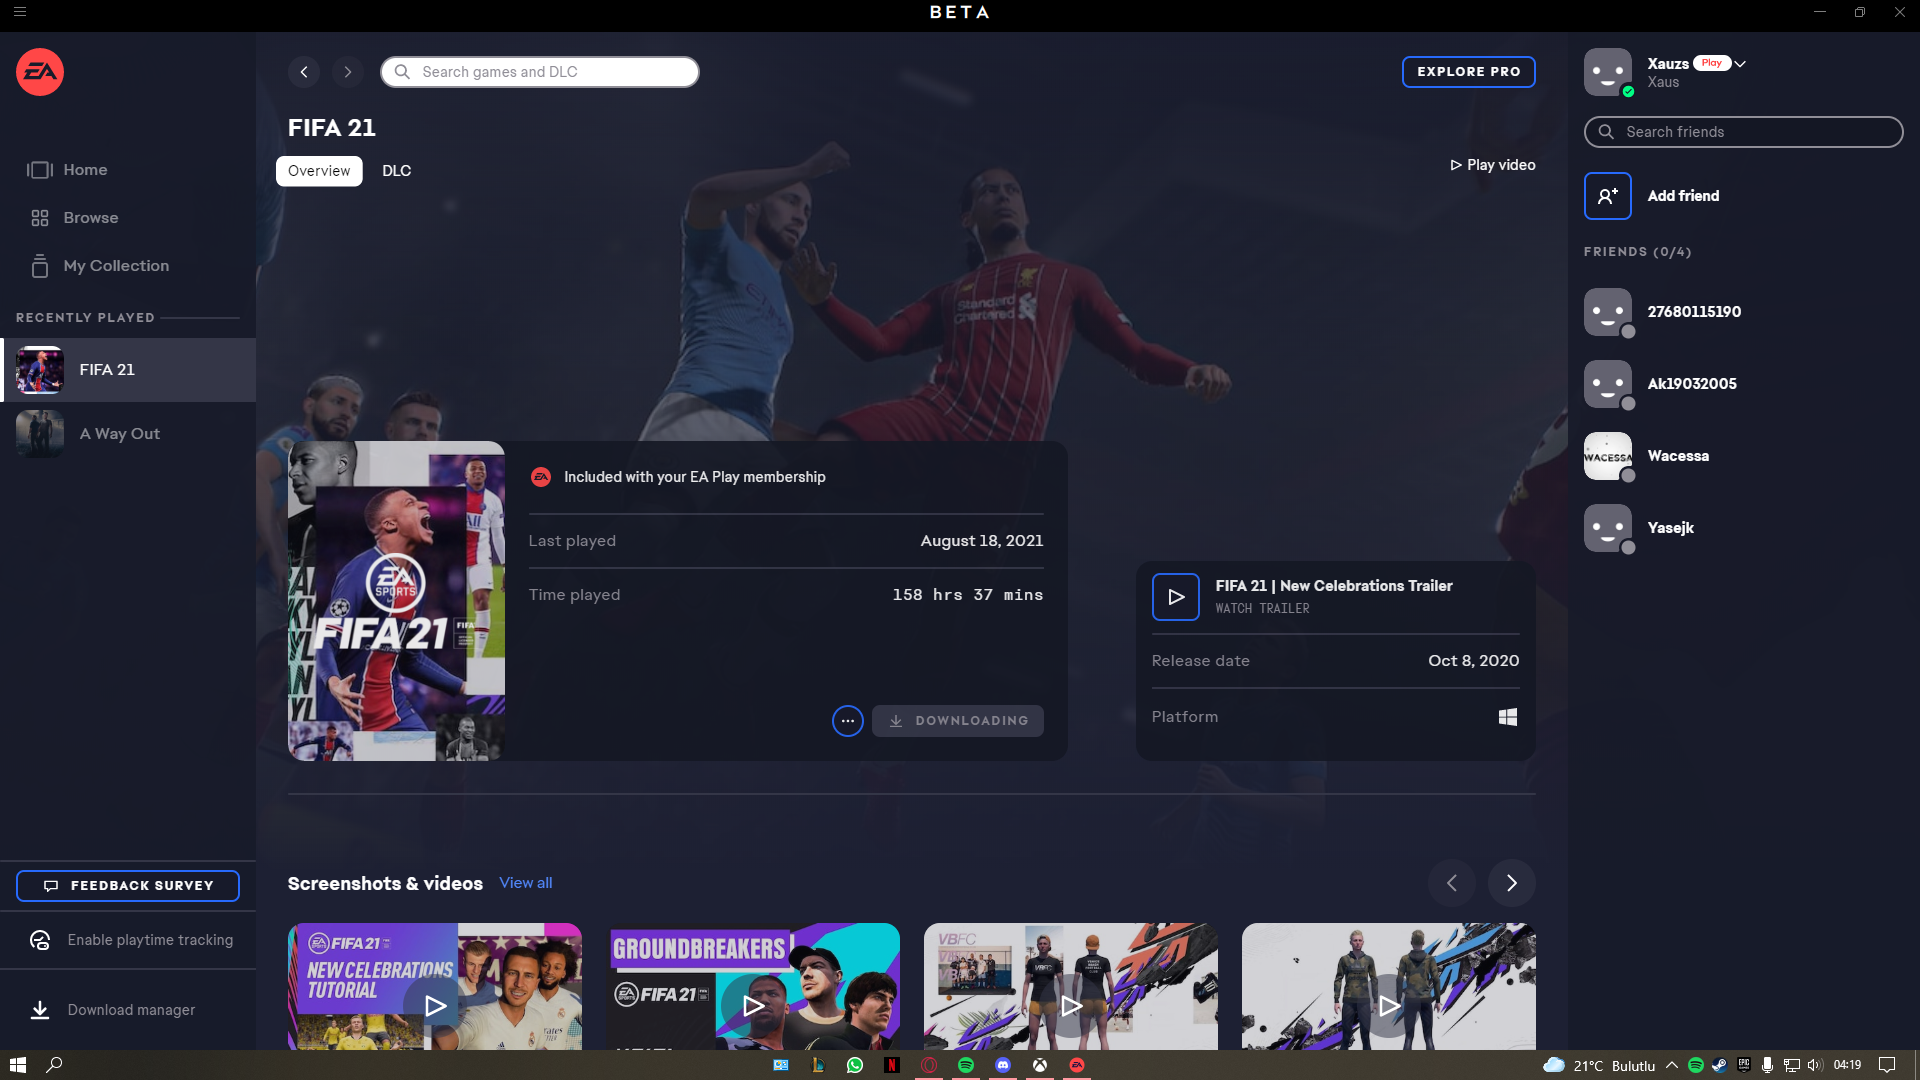Open the View all link

[525, 883]
